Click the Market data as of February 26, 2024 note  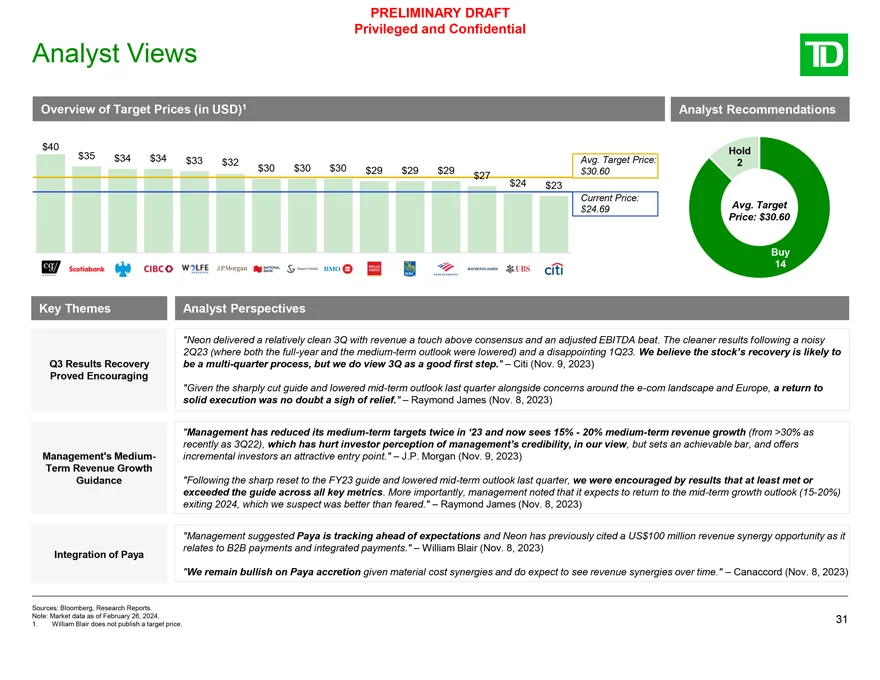95,615
